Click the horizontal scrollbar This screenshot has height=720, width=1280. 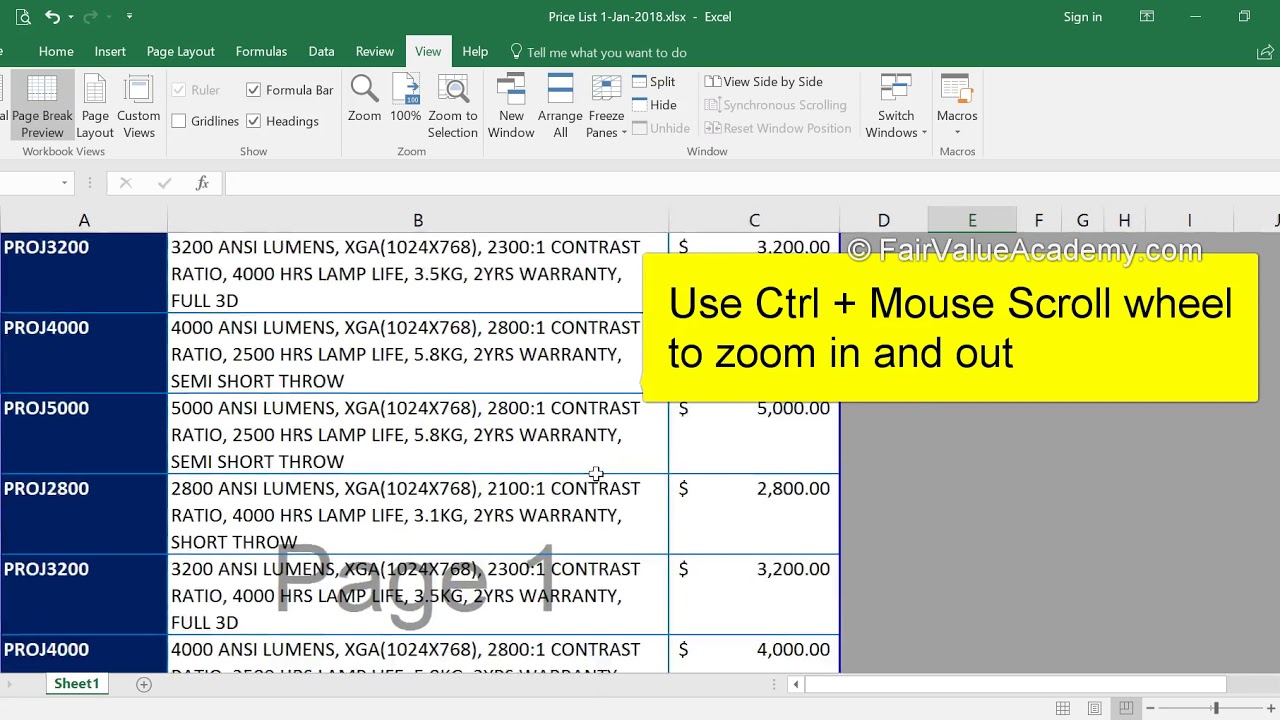[1015, 684]
